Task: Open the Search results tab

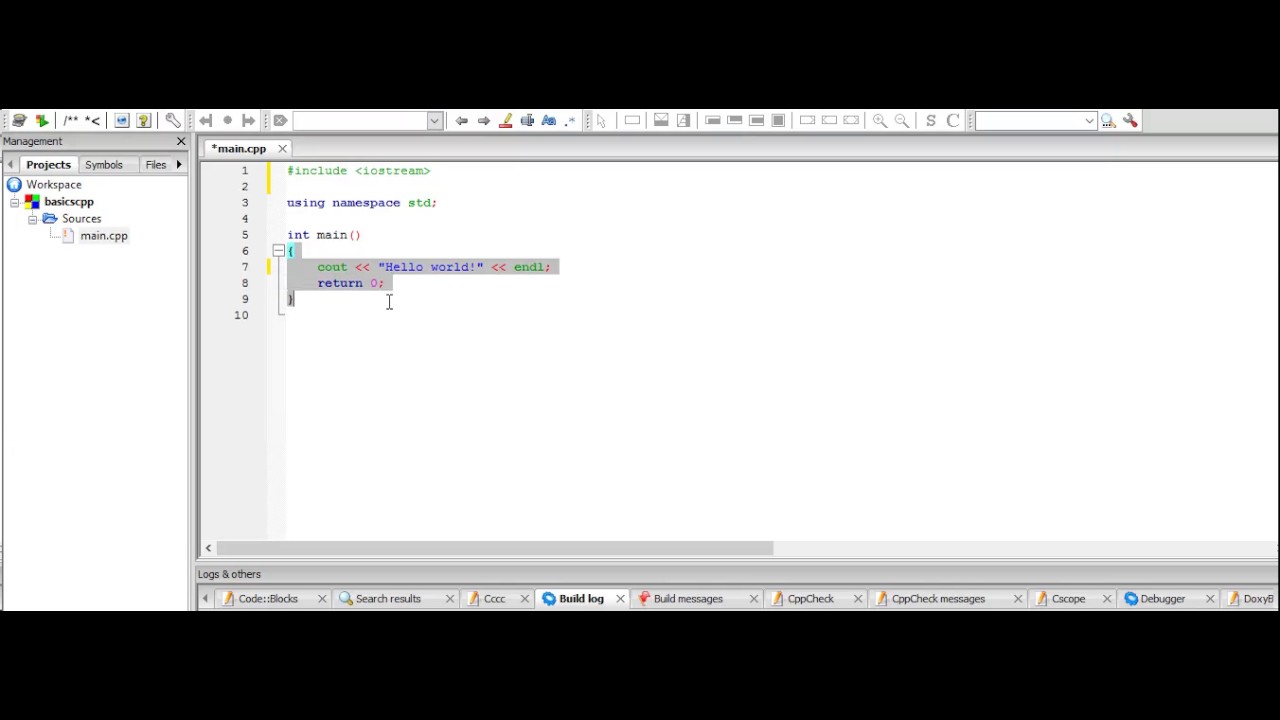Action: (x=388, y=599)
